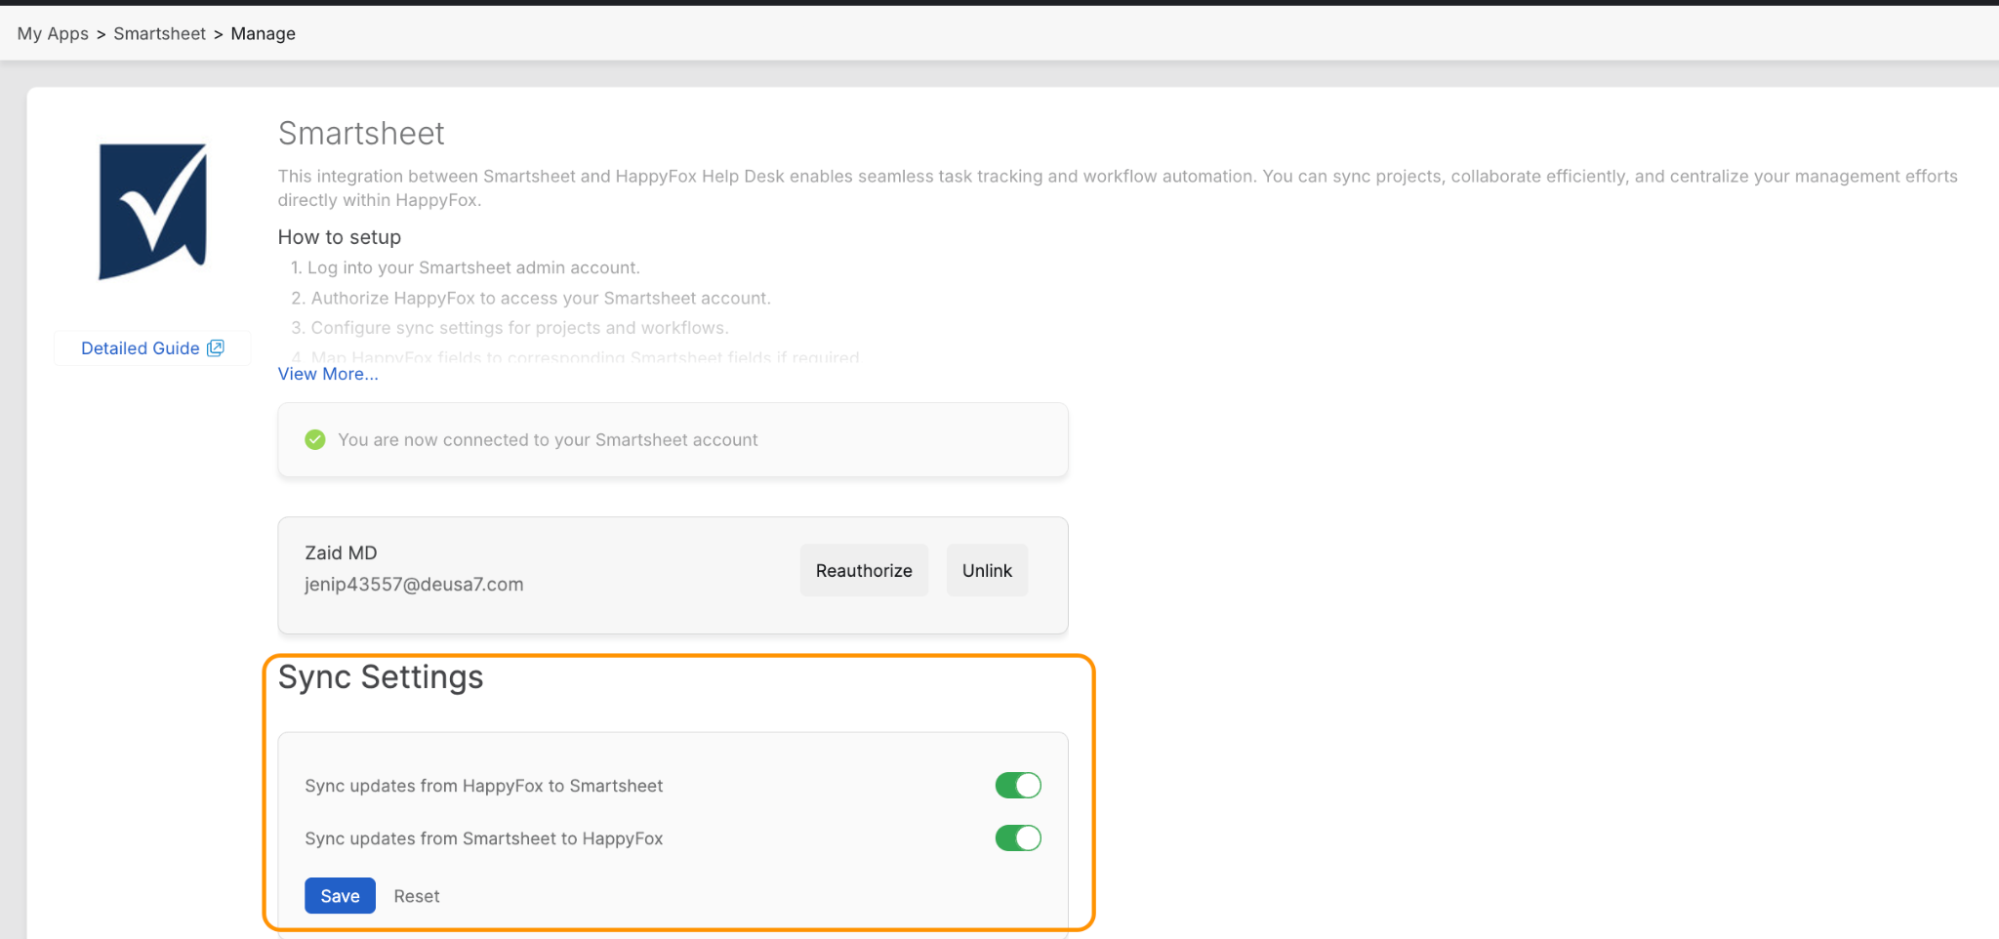
Task: Click the integration description paragraph
Action: pyautogui.click(x=1118, y=188)
